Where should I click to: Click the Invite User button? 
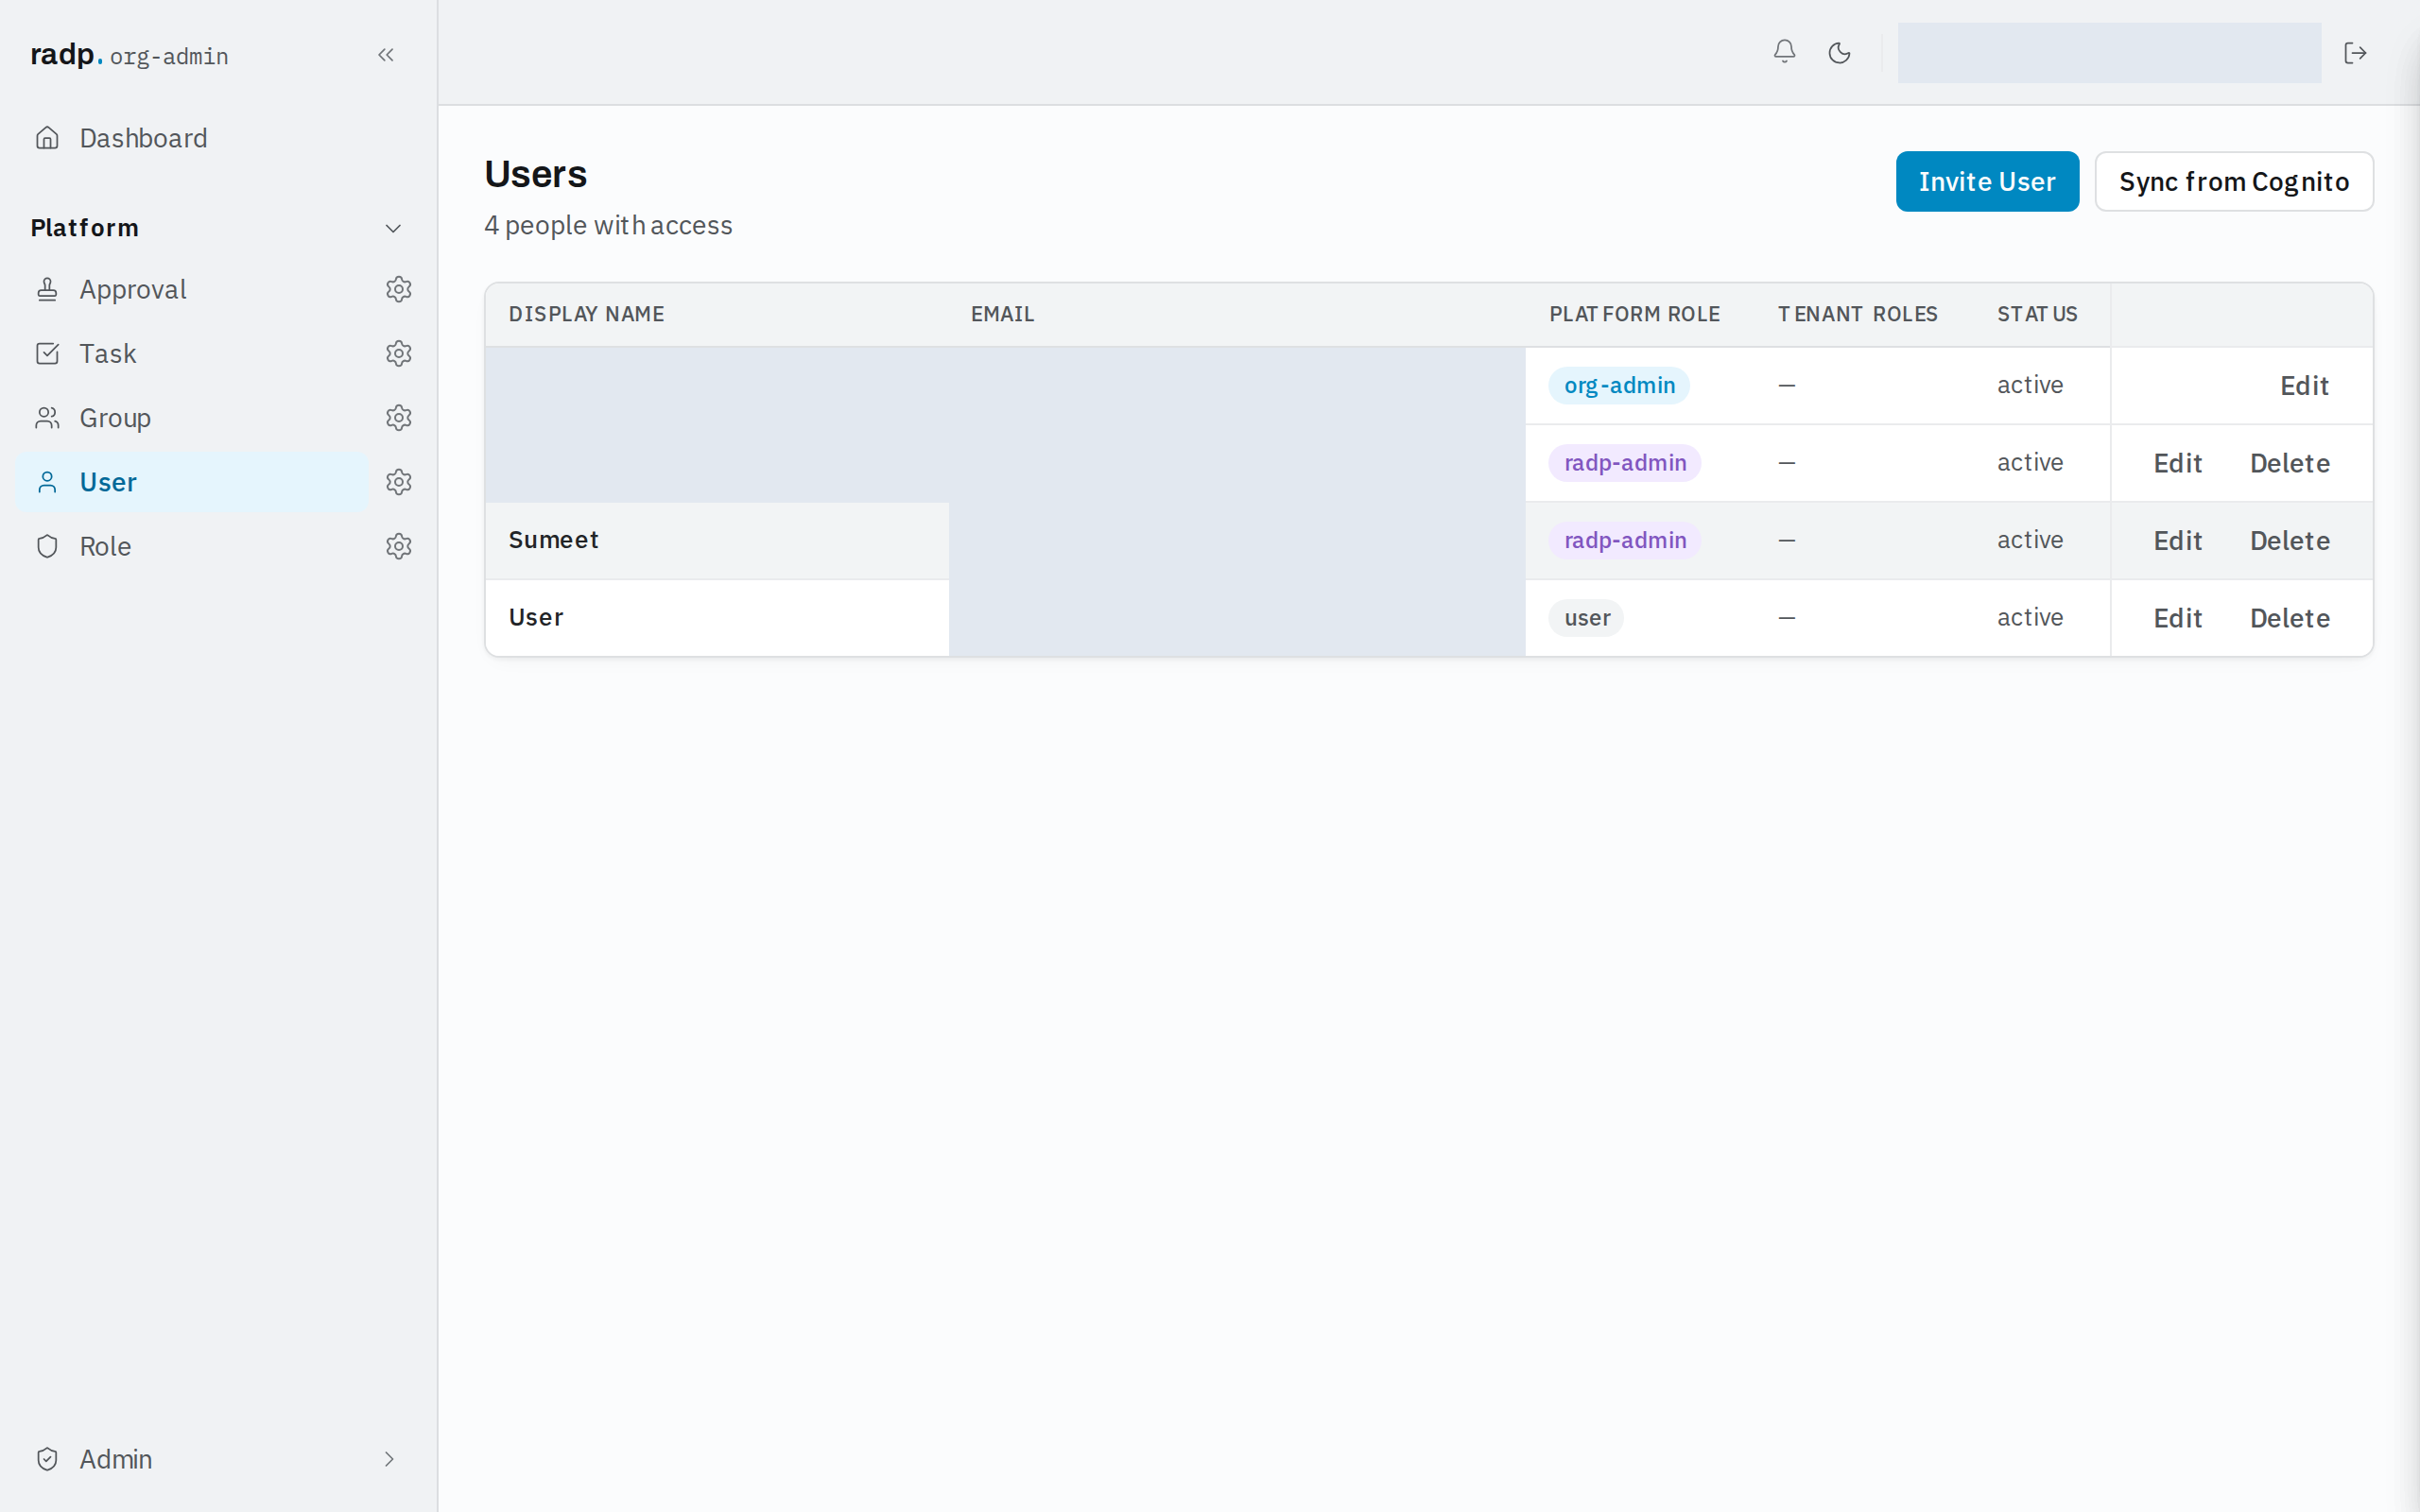[1987, 181]
